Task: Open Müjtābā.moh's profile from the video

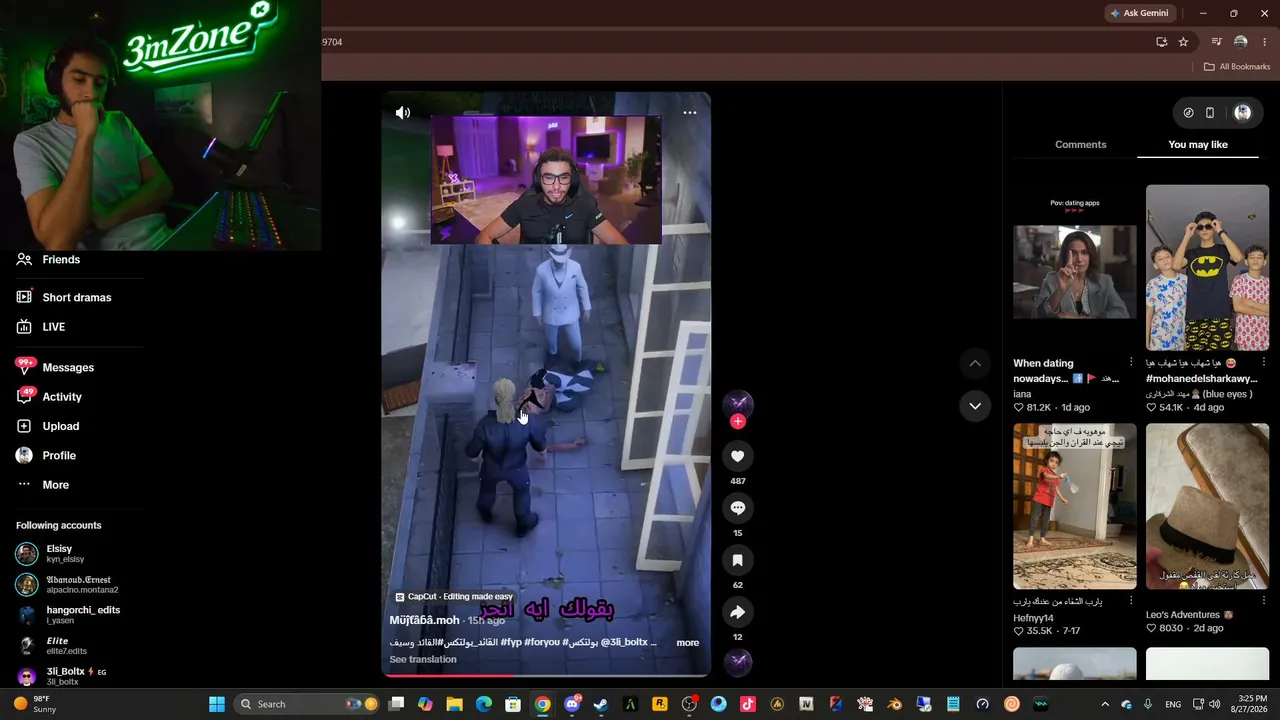Action: pos(425,620)
